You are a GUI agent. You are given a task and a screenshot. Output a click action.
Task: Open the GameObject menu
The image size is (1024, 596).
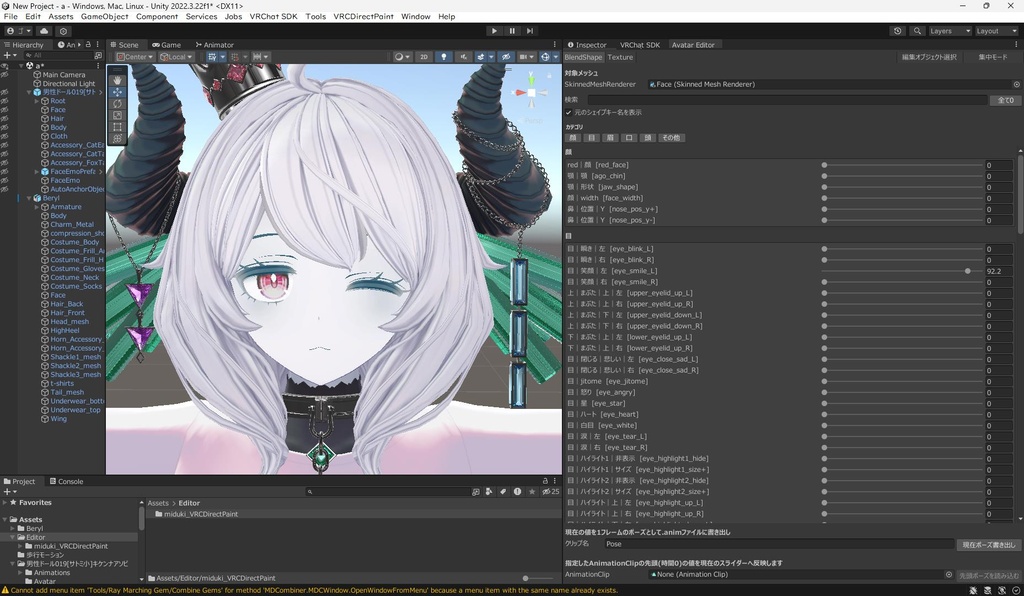point(104,16)
